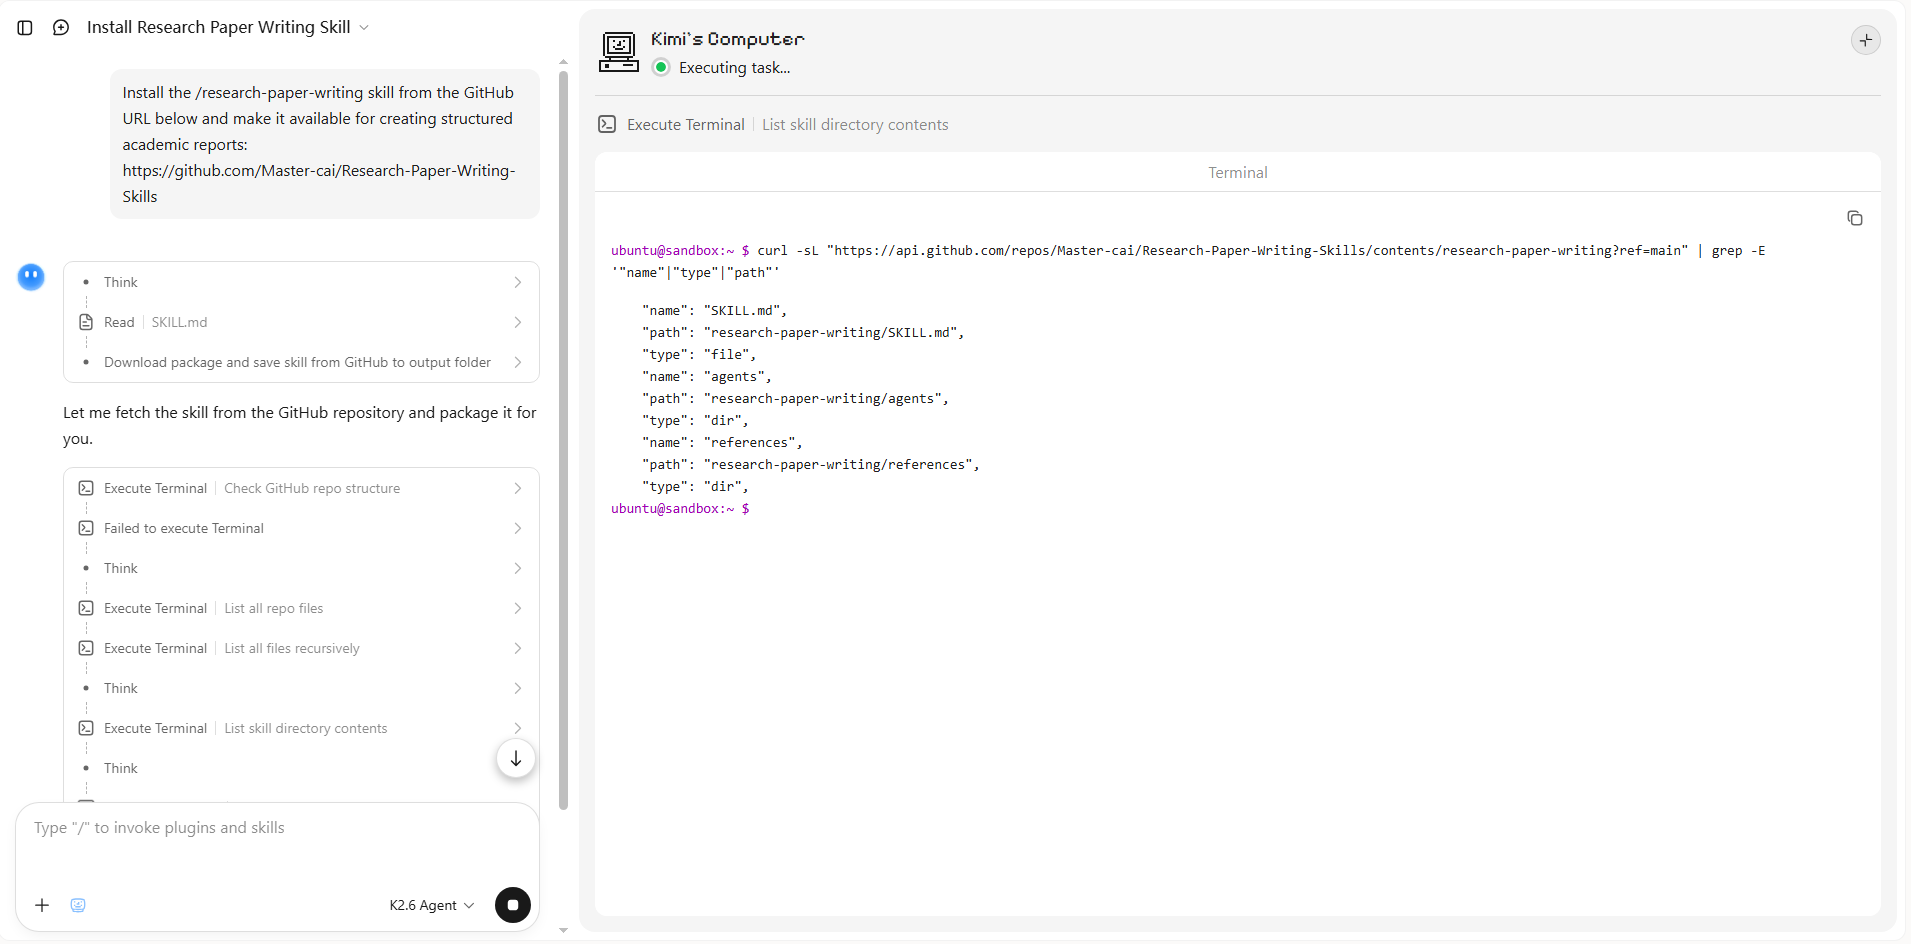Add attachment with the plus icon in input box

(x=42, y=905)
